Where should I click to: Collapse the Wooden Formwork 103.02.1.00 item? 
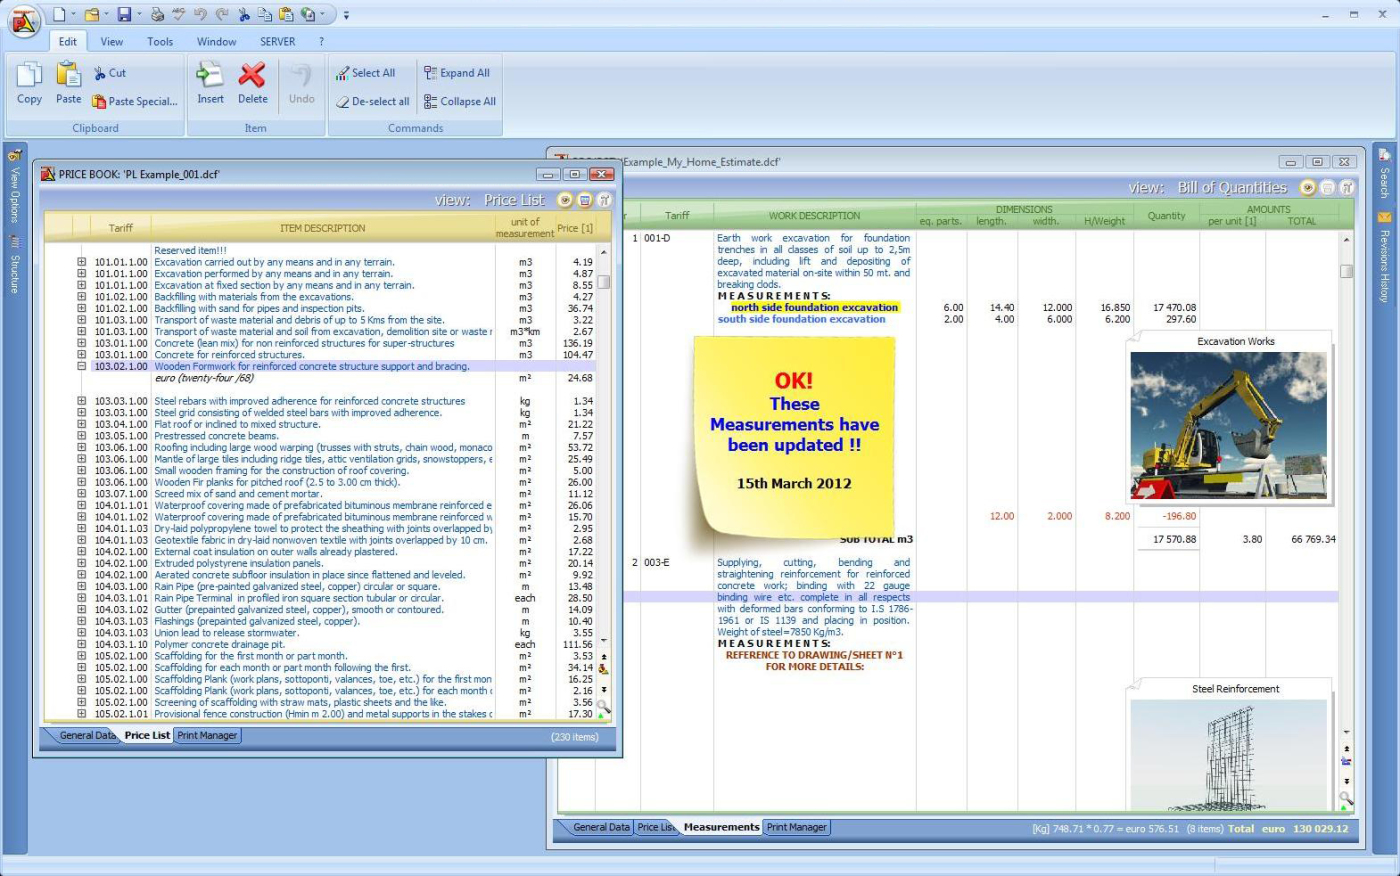tap(82, 367)
